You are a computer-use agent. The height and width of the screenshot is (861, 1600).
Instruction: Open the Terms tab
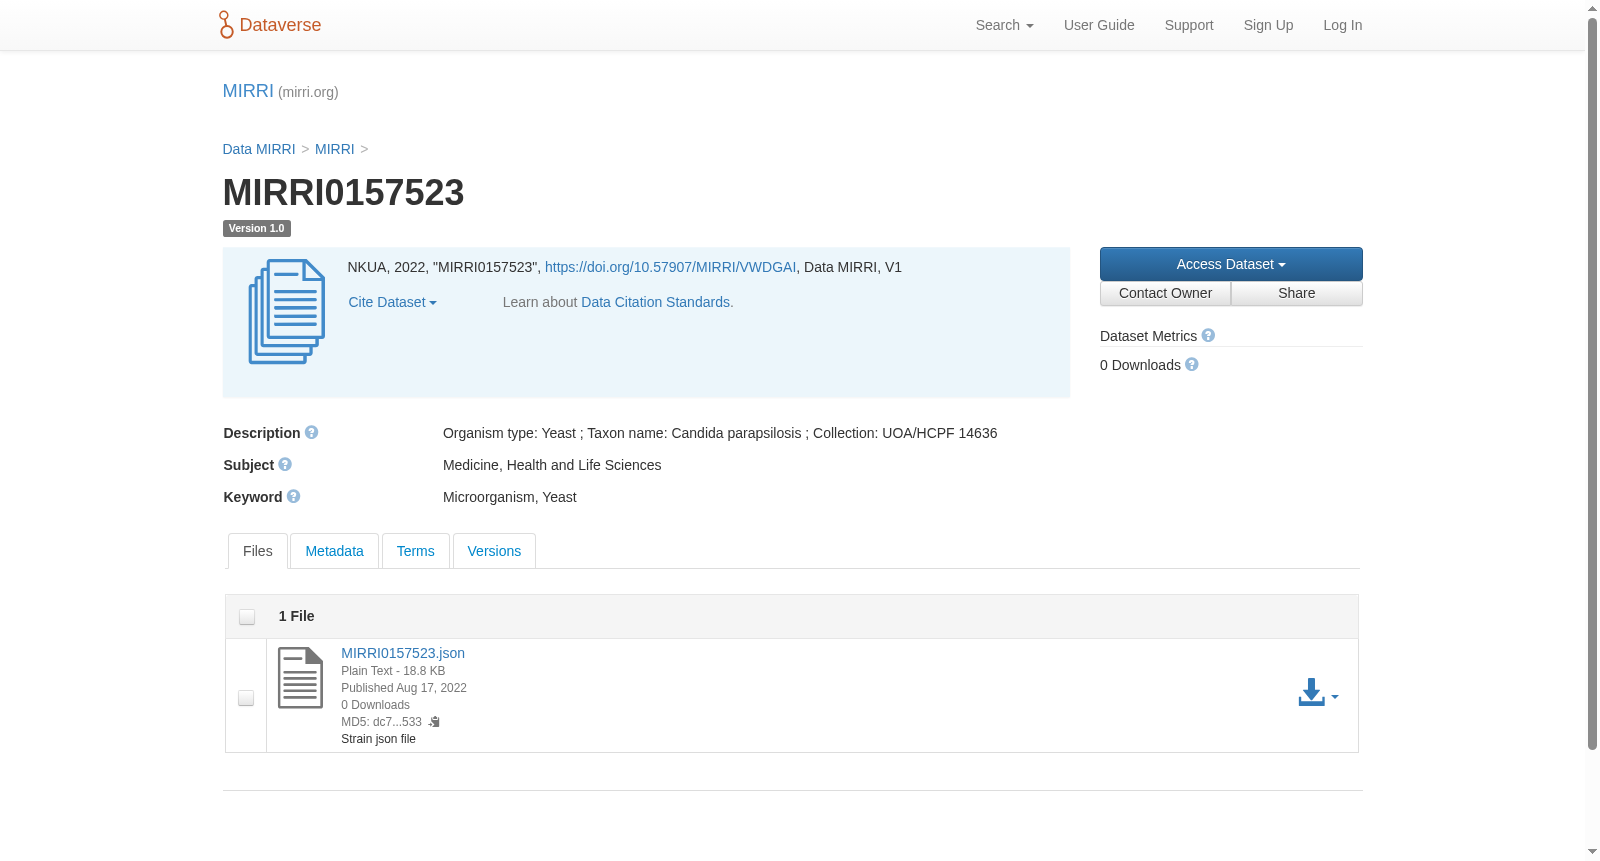point(415,551)
